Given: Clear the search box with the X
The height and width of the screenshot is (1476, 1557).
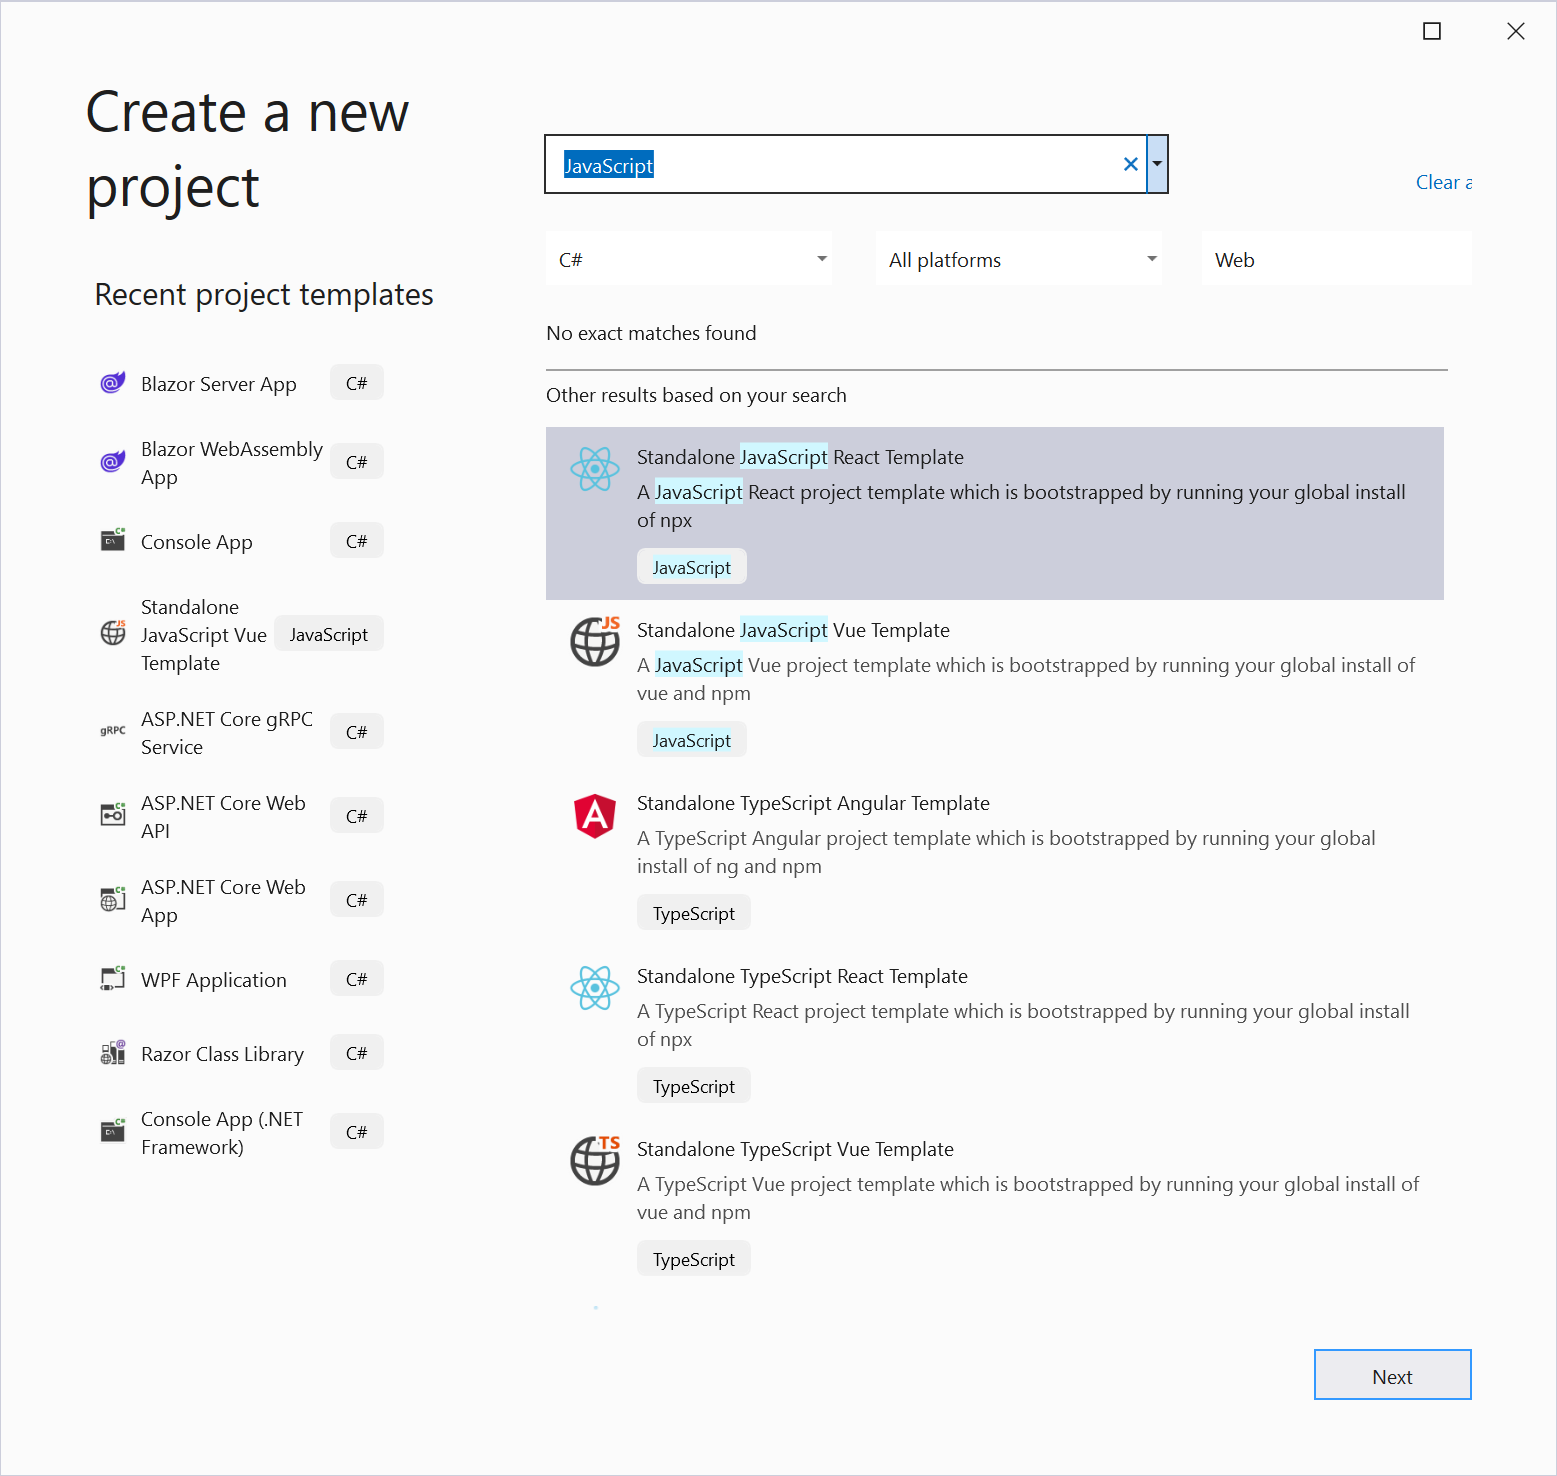Looking at the screenshot, I should pos(1130,164).
